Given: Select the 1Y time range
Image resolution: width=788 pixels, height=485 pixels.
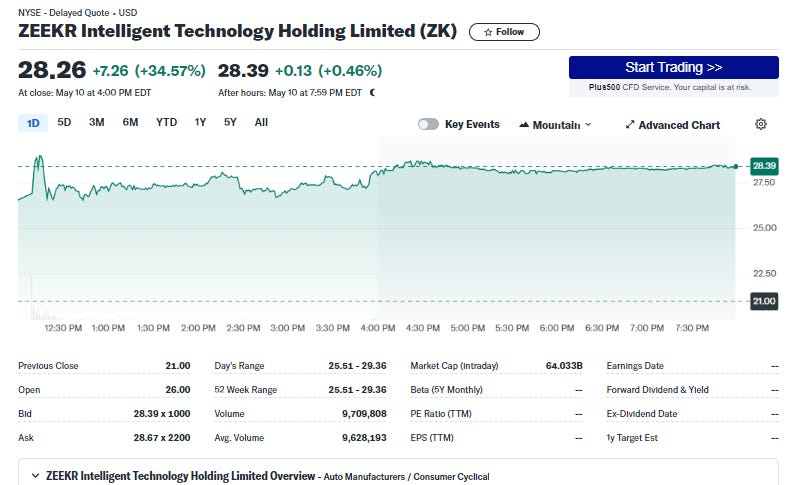Looking at the screenshot, I should click(200, 122).
